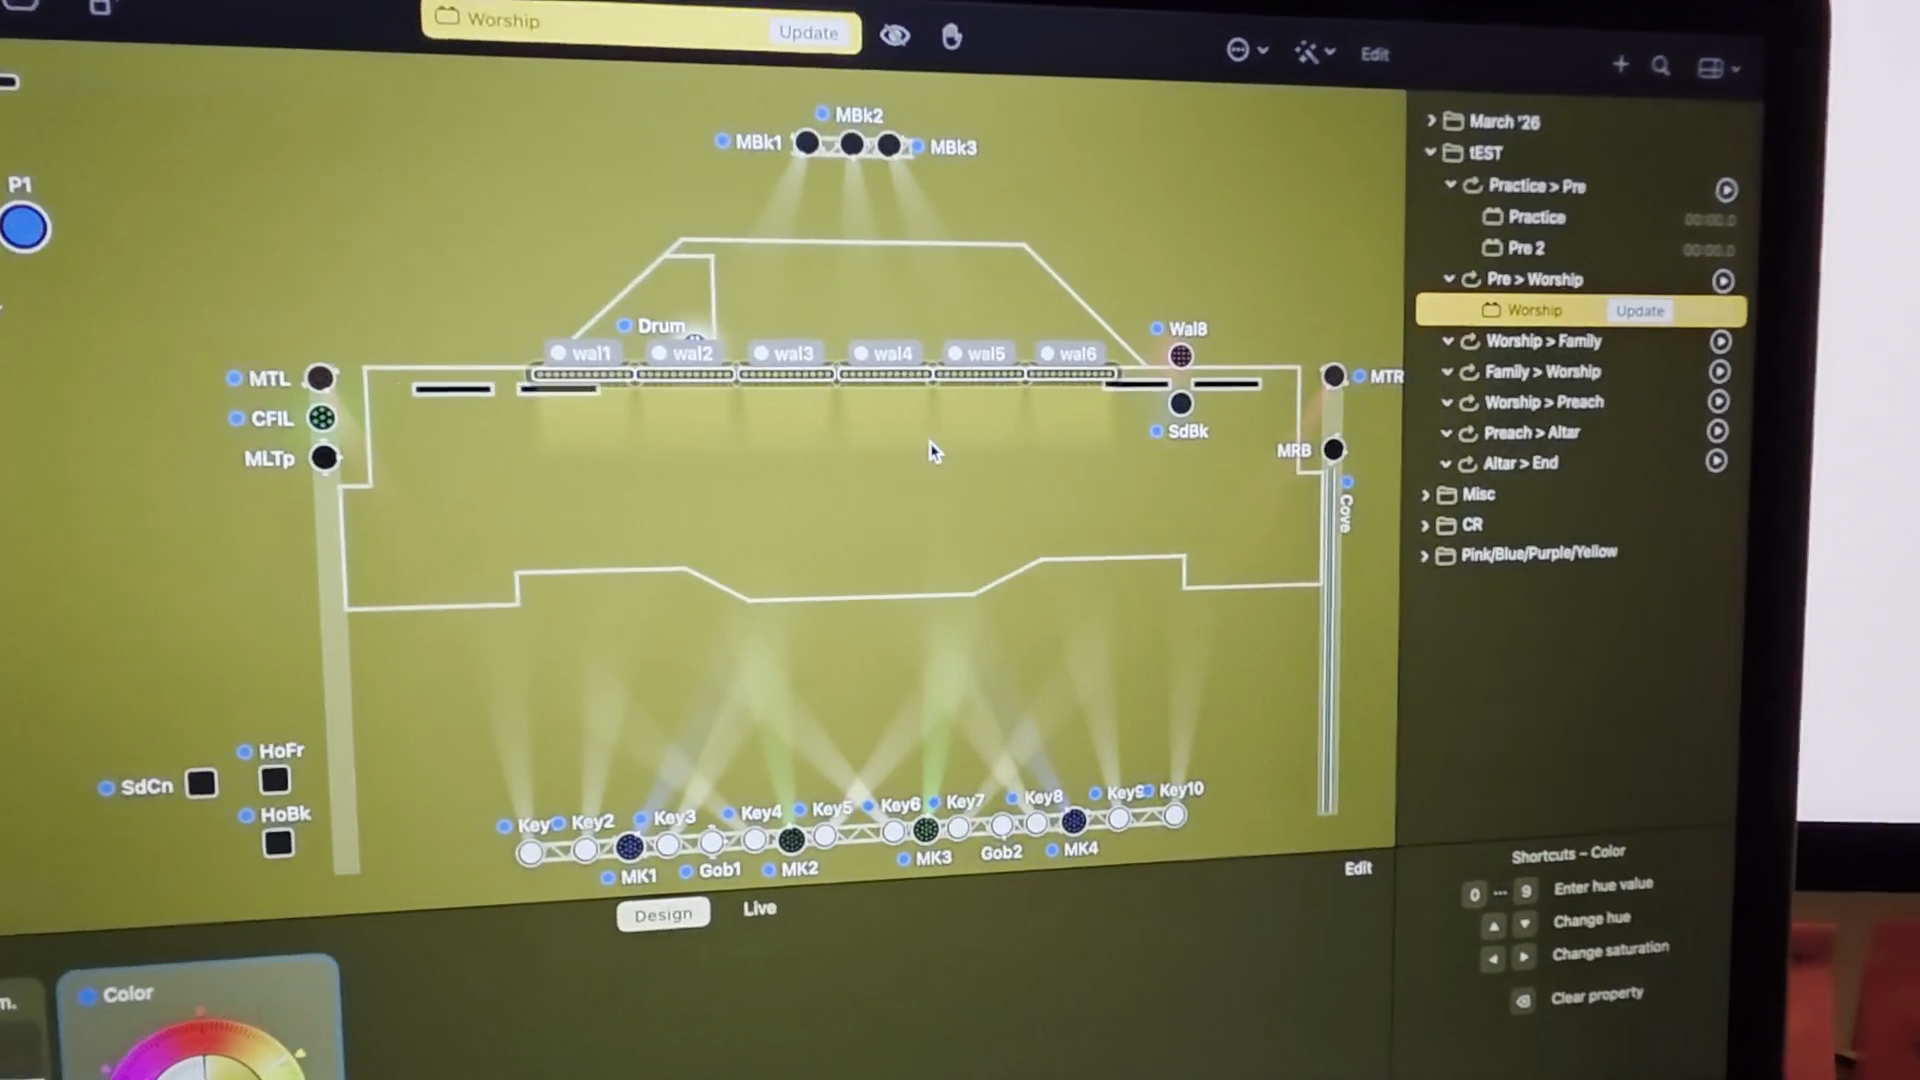Screen dimensions: 1920x1080
Task: Switch to the Live tab
Action: (x=759, y=908)
